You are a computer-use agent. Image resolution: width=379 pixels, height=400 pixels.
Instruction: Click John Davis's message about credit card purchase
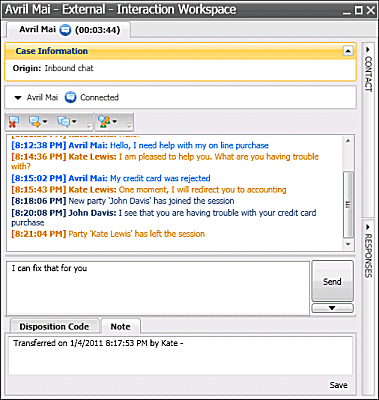coord(164,217)
